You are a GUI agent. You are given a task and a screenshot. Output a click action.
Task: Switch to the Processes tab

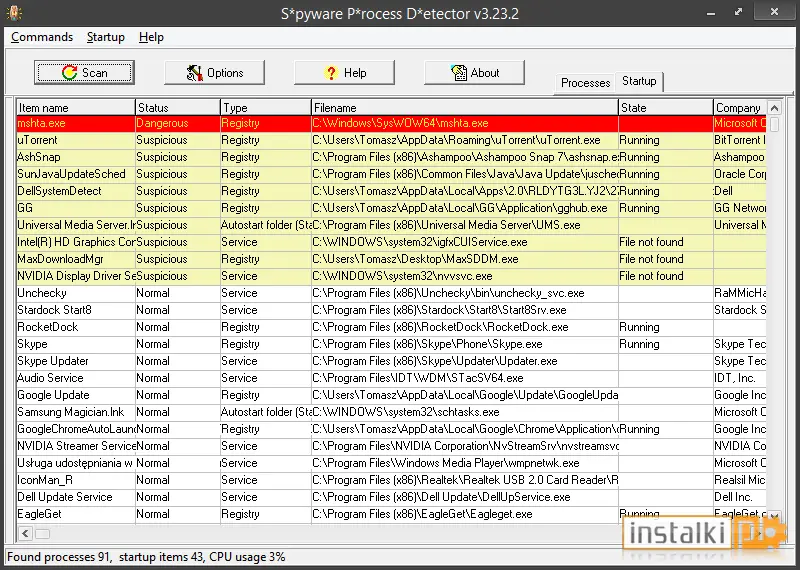[585, 83]
